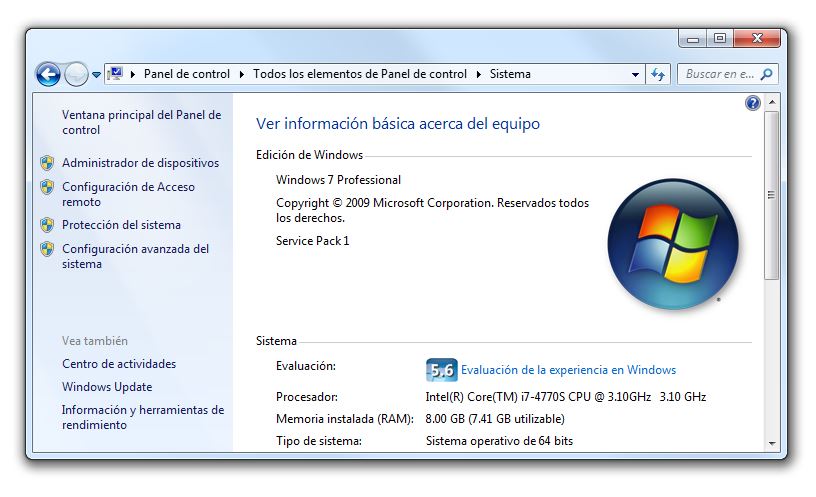This screenshot has height=497, width=816.
Task: Expand the arrow before Panel de control
Action: [x=133, y=74]
